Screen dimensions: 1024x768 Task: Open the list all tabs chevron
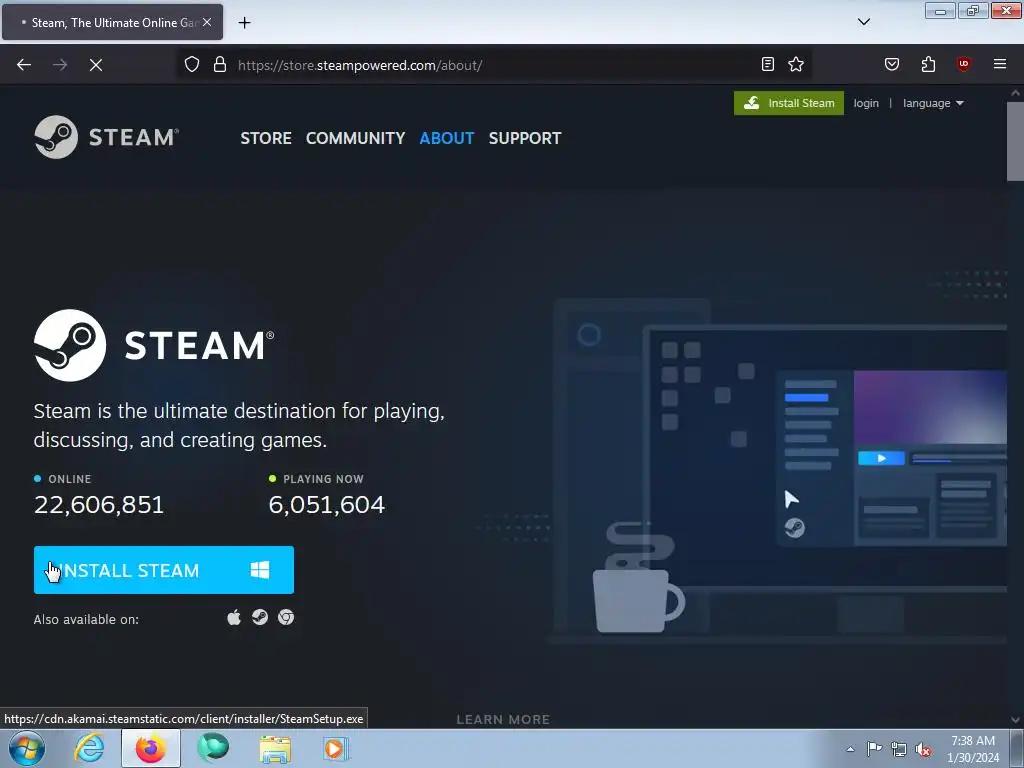[x=864, y=22]
